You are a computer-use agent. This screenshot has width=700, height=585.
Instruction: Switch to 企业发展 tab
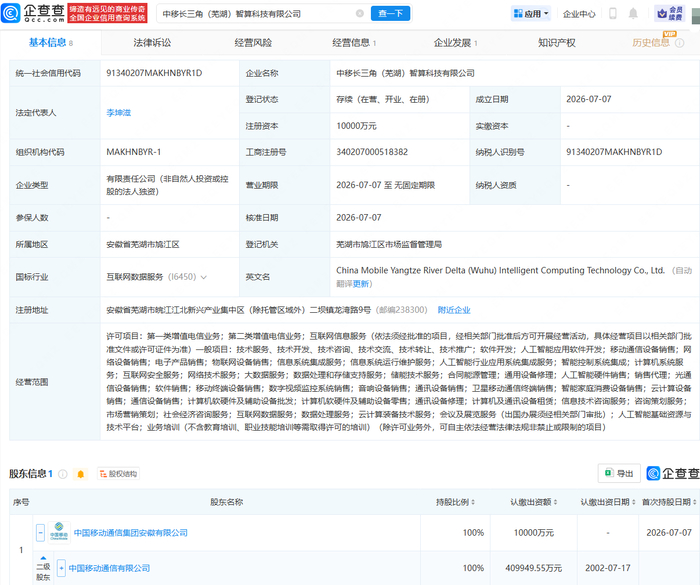[x=455, y=43]
